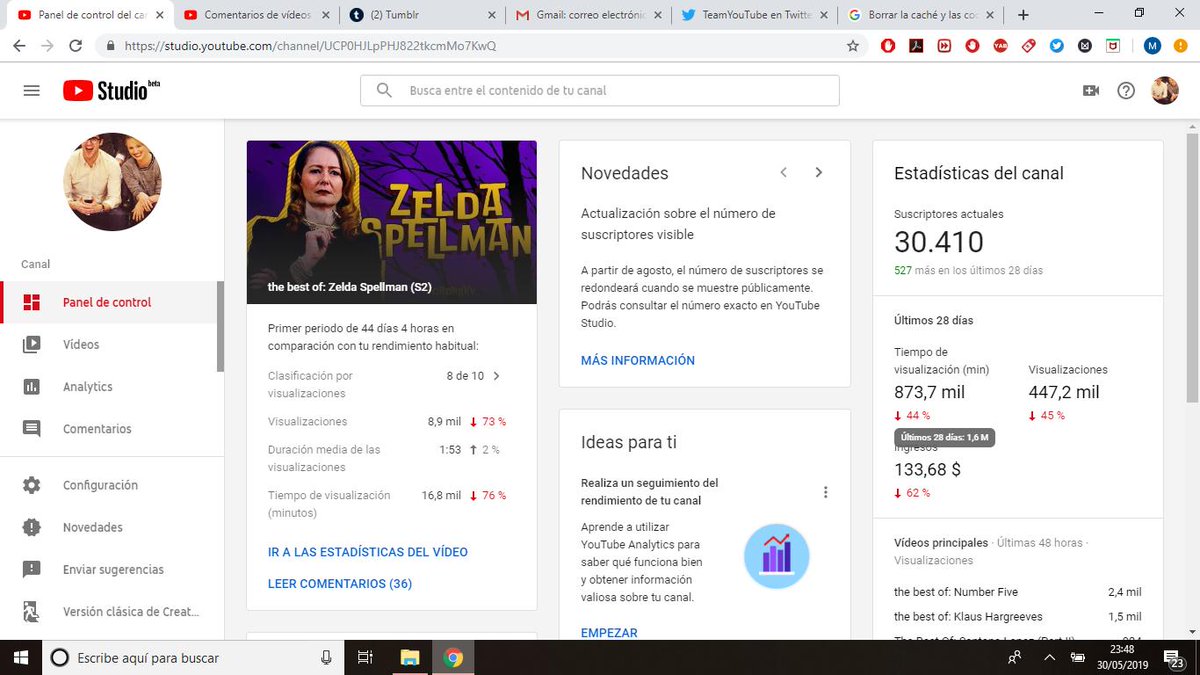
Task: Click the red tag extension icon
Action: pos(1028,46)
